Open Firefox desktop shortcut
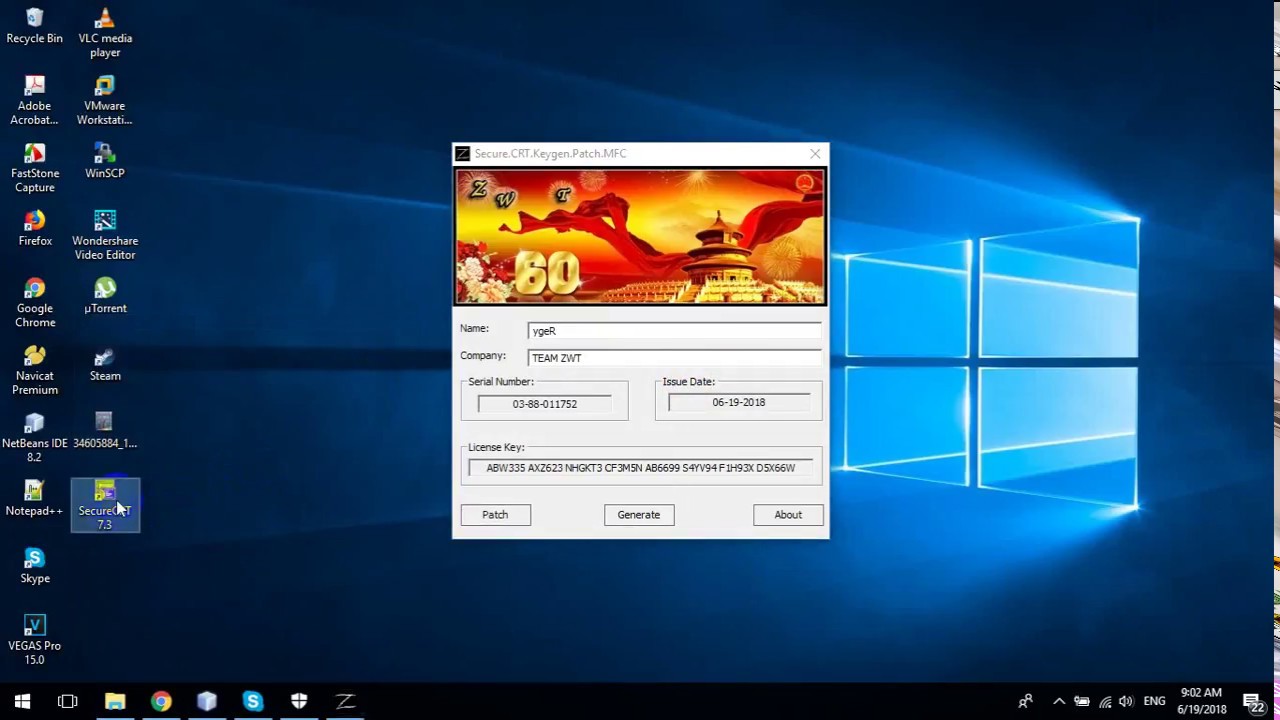This screenshot has width=1280, height=720. [x=34, y=228]
